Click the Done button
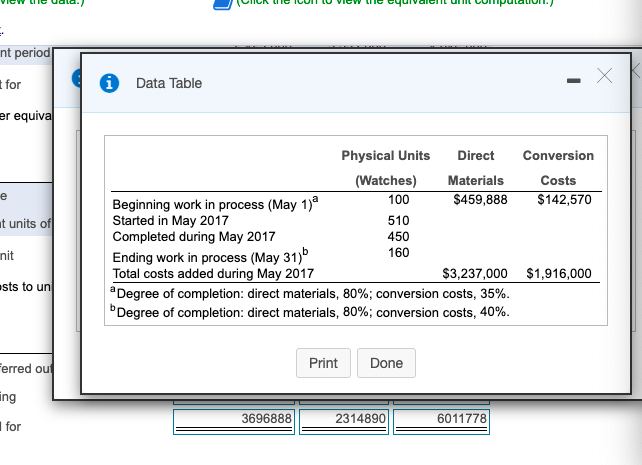Screen dimensions: 642x465 coord(386,363)
